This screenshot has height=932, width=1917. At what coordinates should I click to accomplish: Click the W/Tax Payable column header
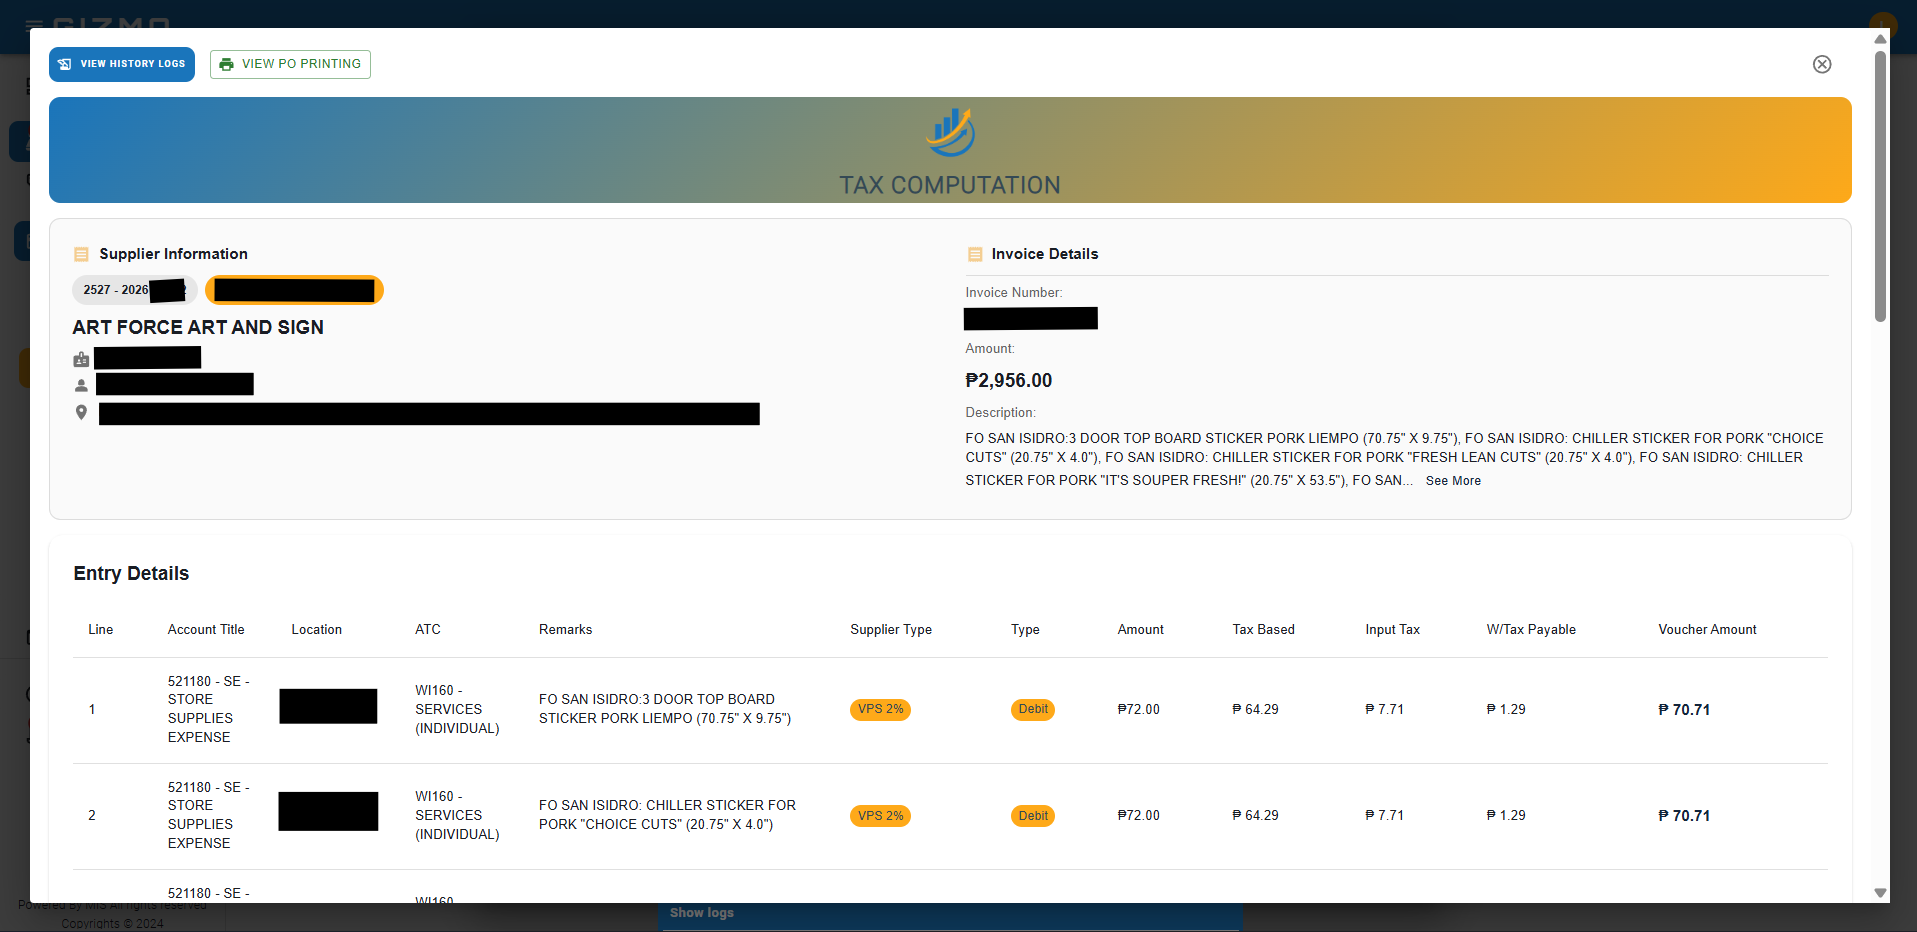pos(1531,630)
